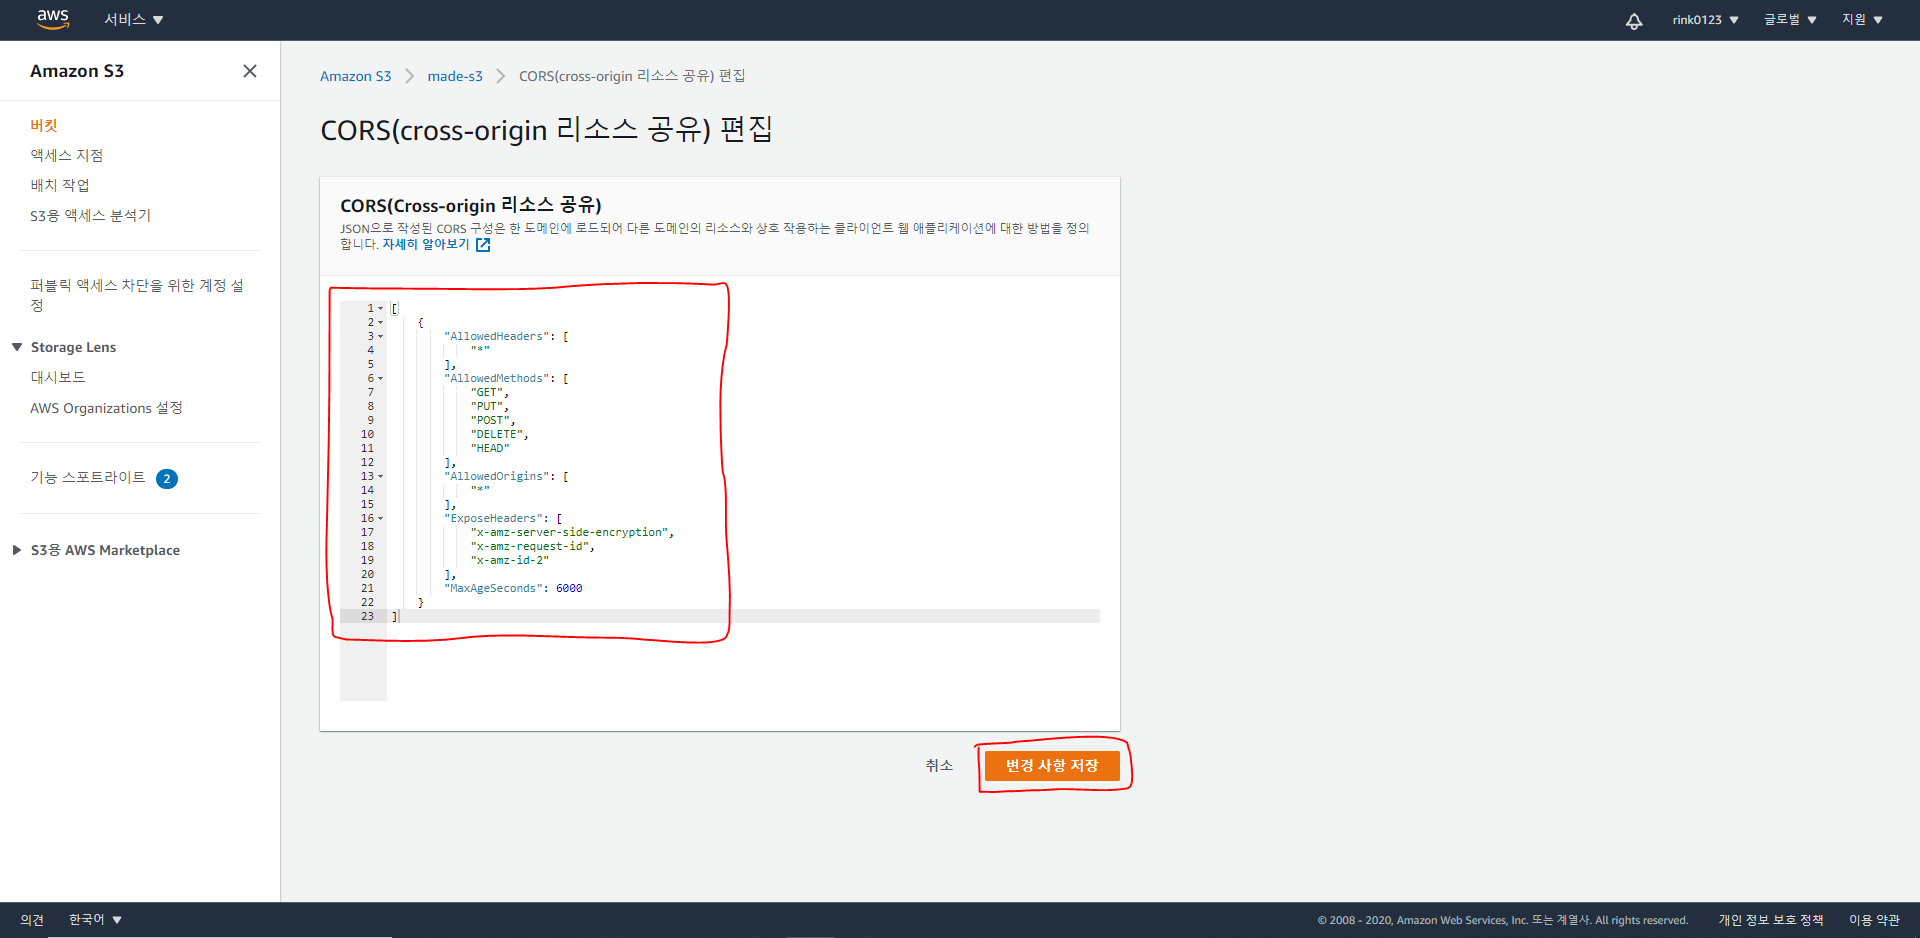Open 기능 스포트라이트 in the sidebar

pos(88,478)
